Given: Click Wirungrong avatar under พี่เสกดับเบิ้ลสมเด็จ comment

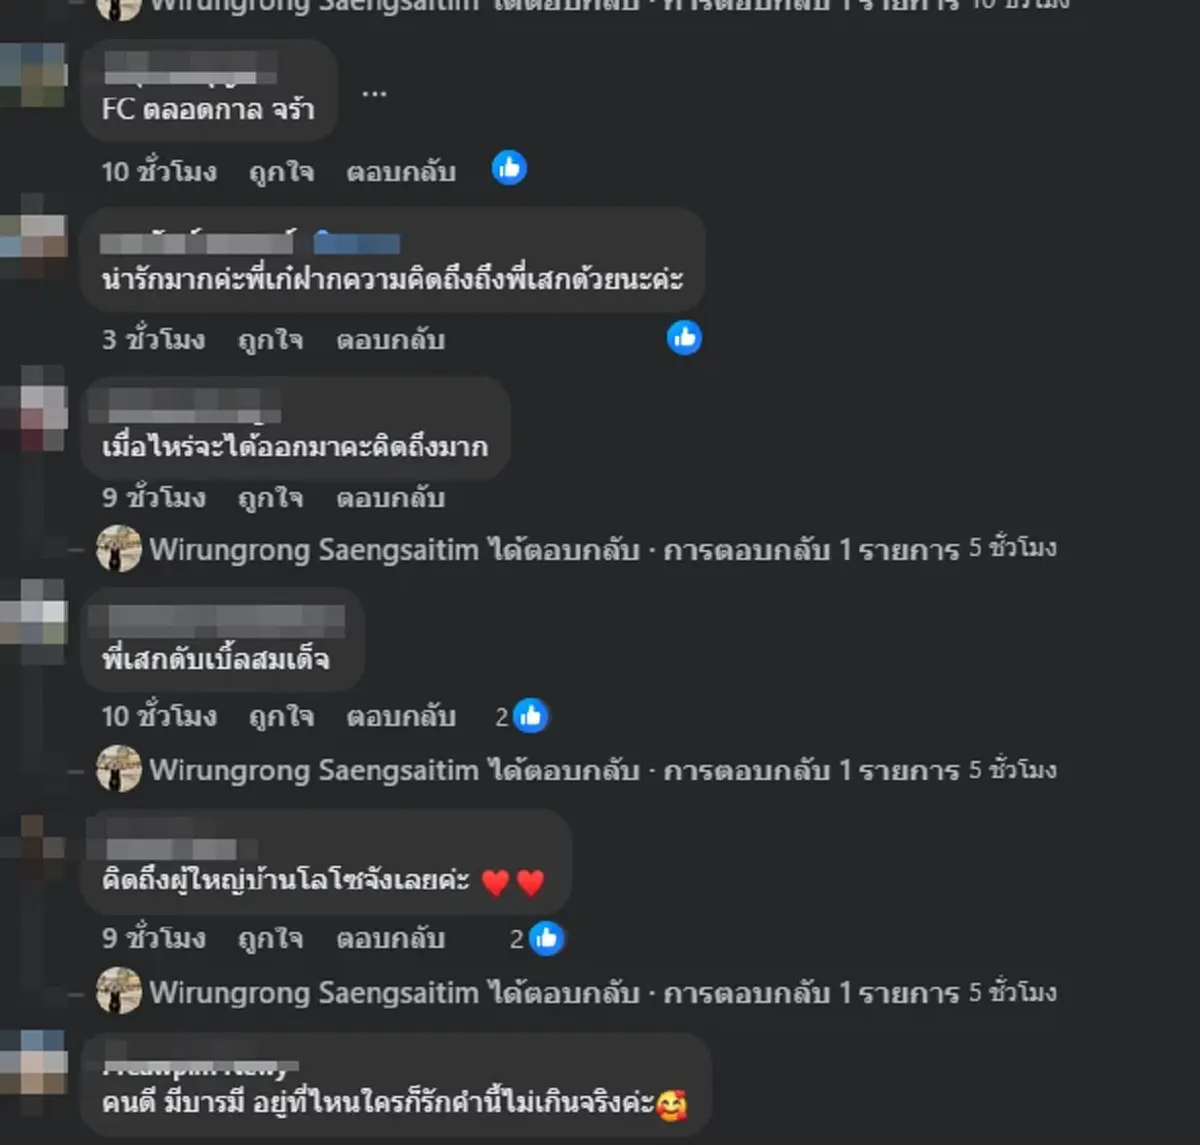Looking at the screenshot, I should 118,769.
